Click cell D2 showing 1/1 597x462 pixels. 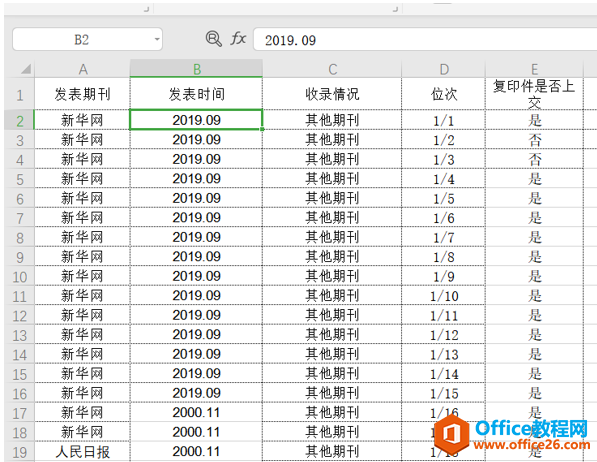pyautogui.click(x=444, y=120)
